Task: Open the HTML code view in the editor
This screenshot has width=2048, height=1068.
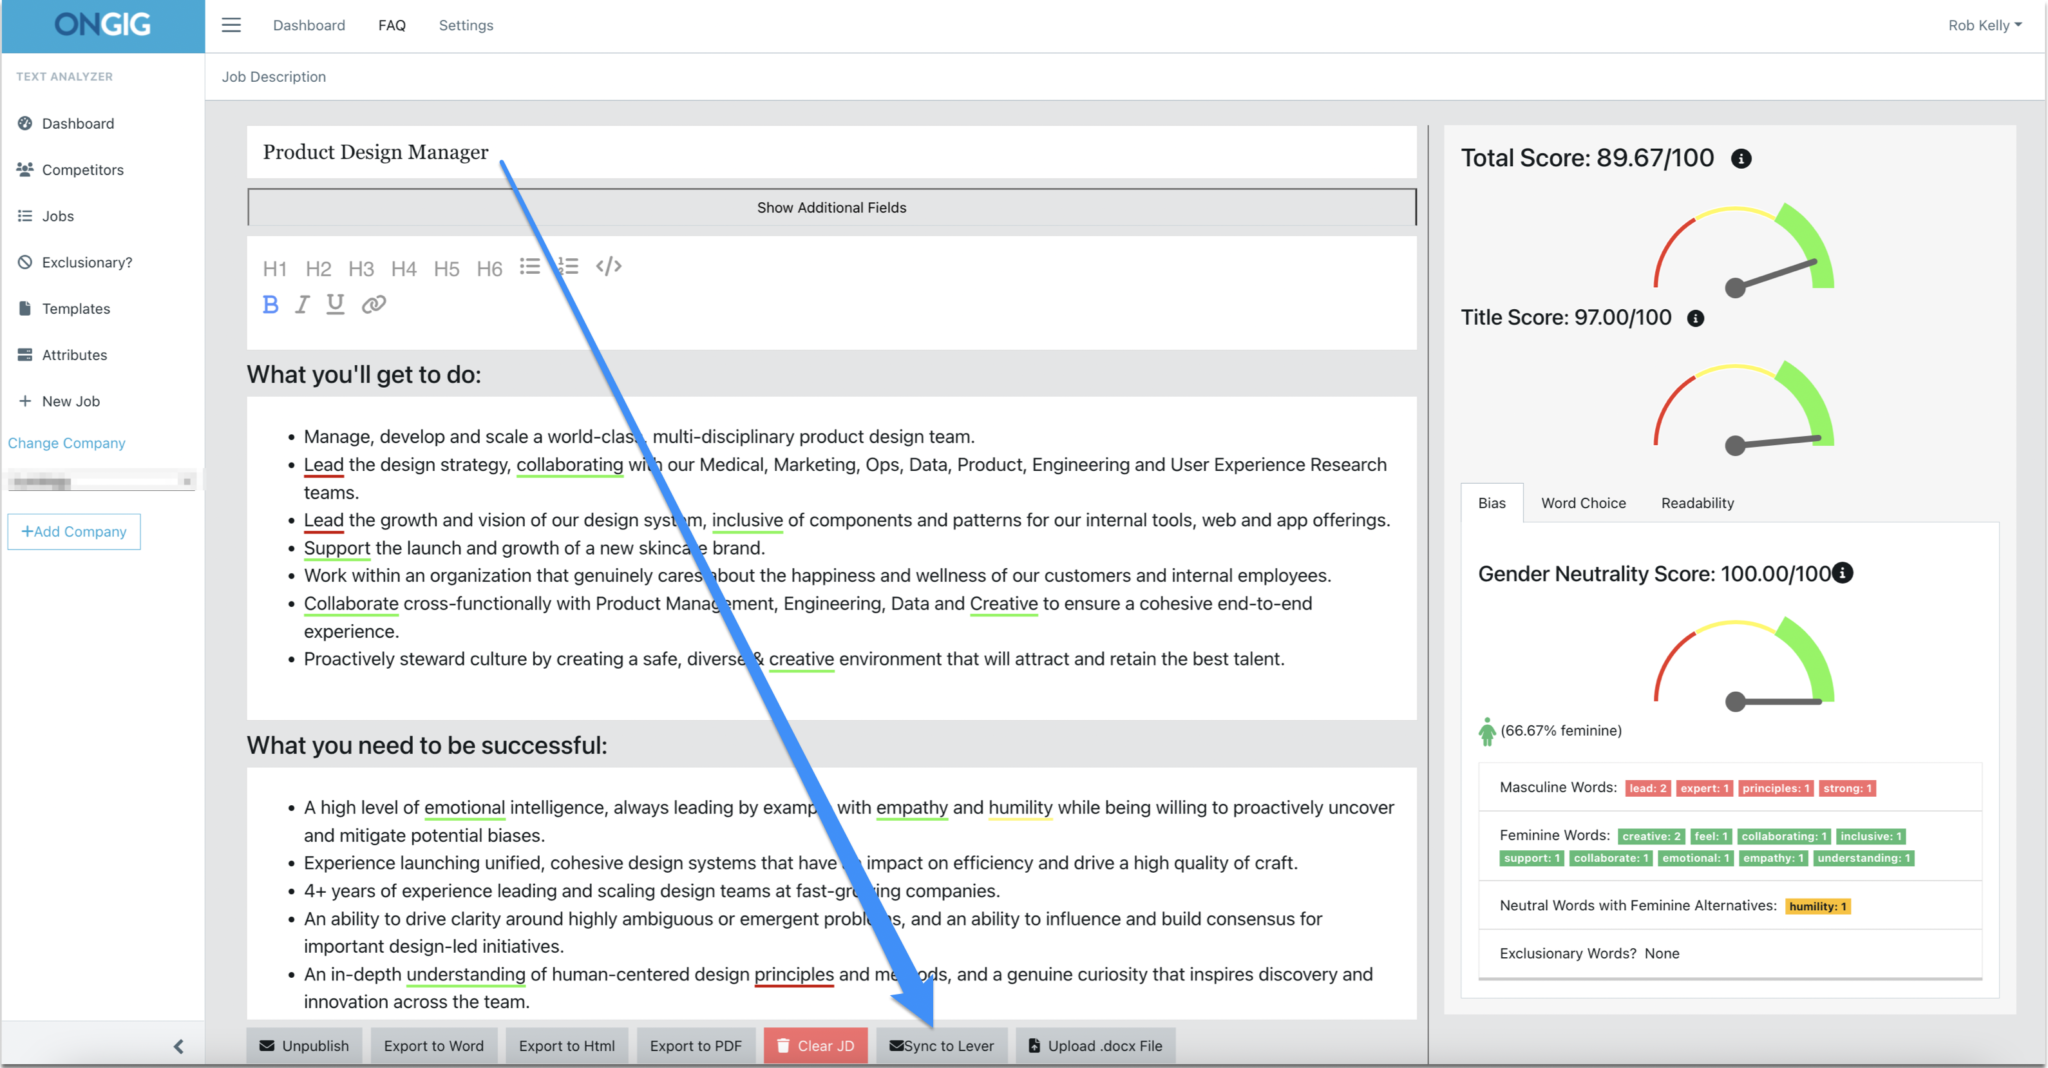Action: [x=608, y=266]
